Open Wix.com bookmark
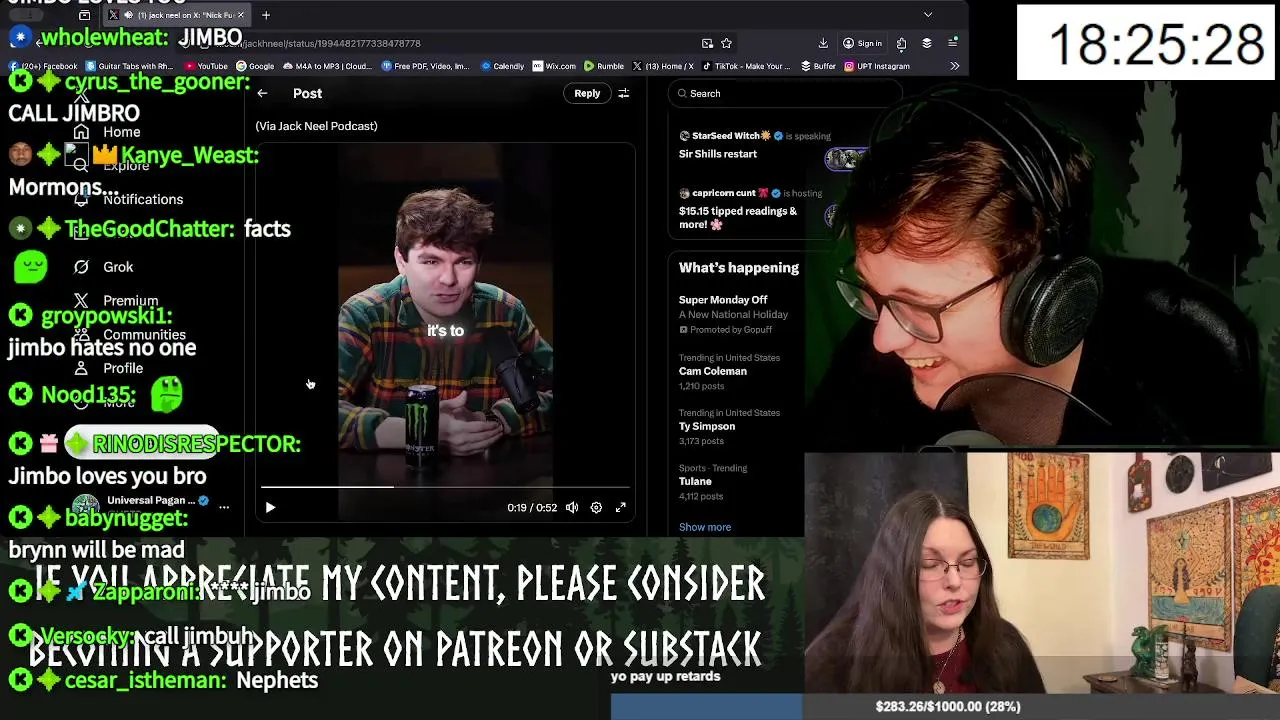Screen dimensions: 1280x720 tap(554, 66)
